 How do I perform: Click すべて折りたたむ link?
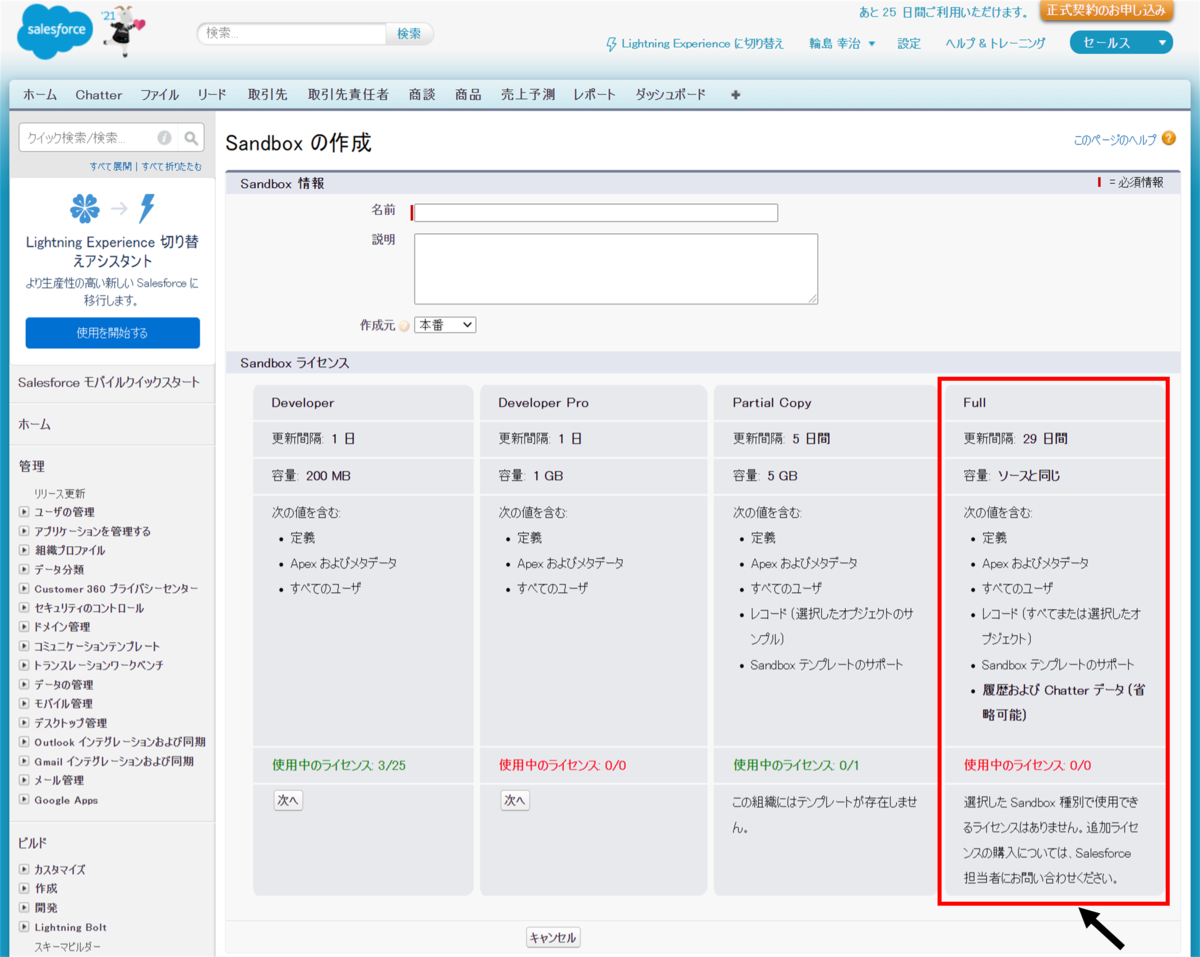[171, 166]
